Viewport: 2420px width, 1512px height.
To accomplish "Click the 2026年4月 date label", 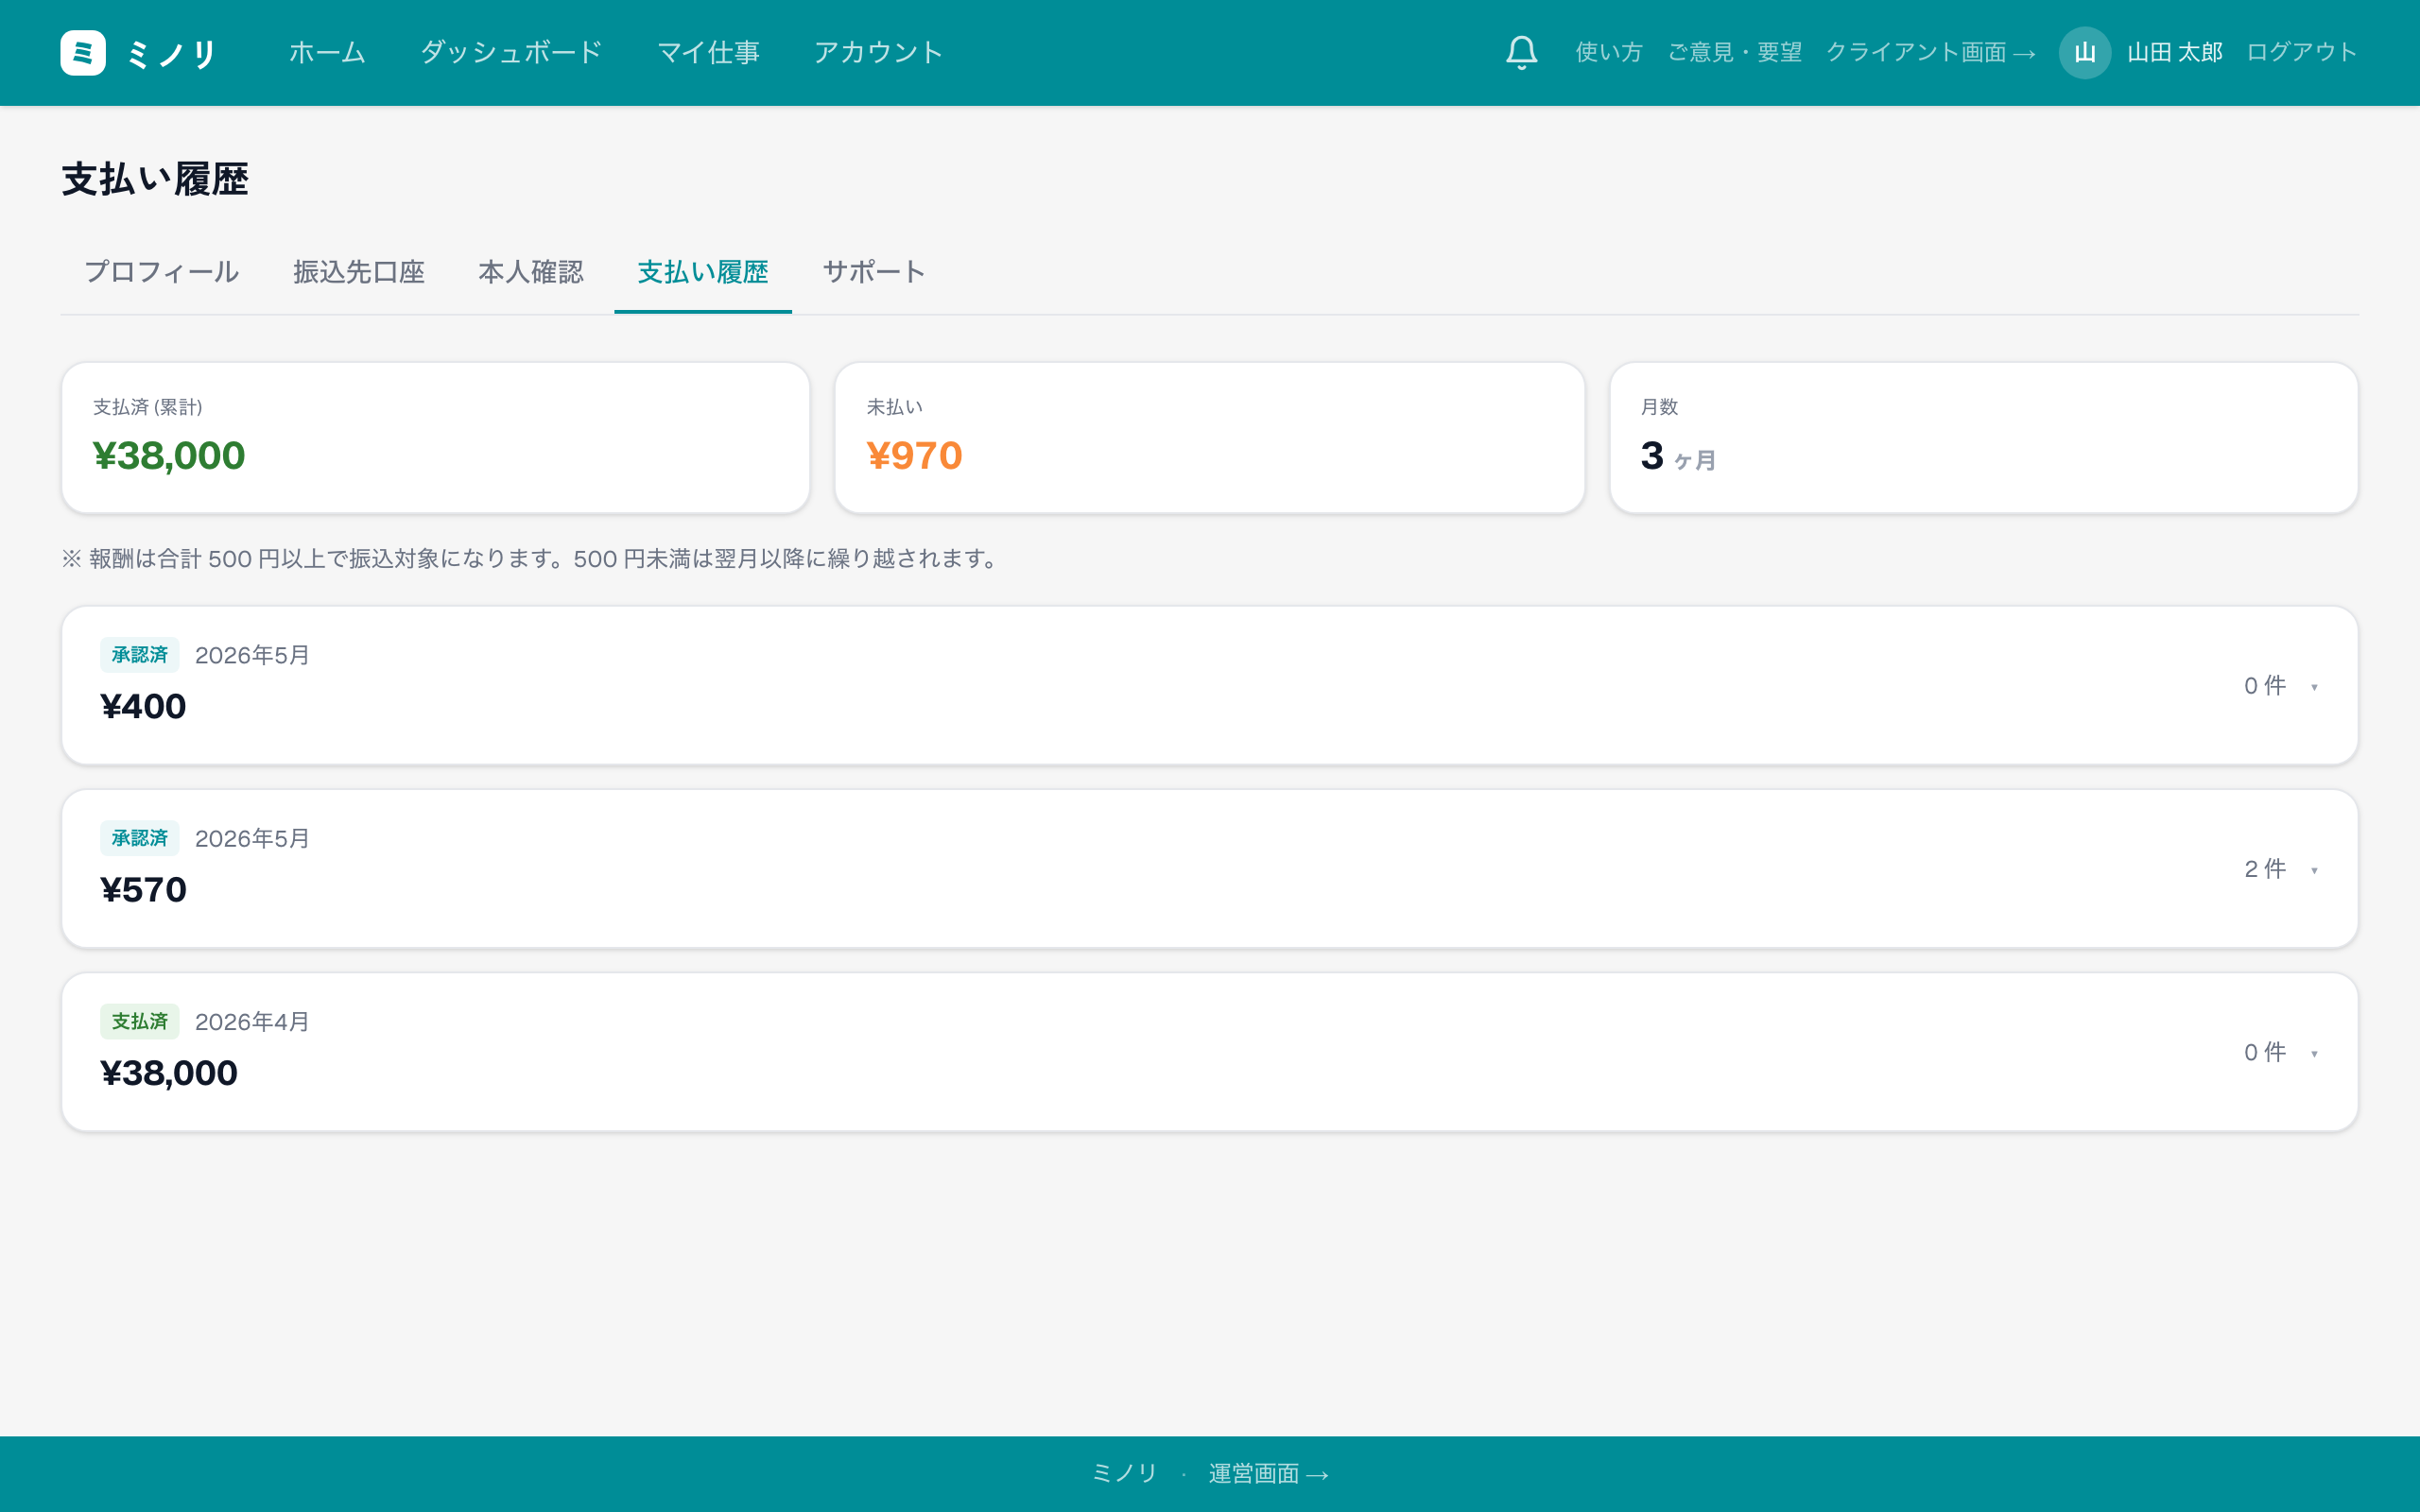I will [x=252, y=1022].
